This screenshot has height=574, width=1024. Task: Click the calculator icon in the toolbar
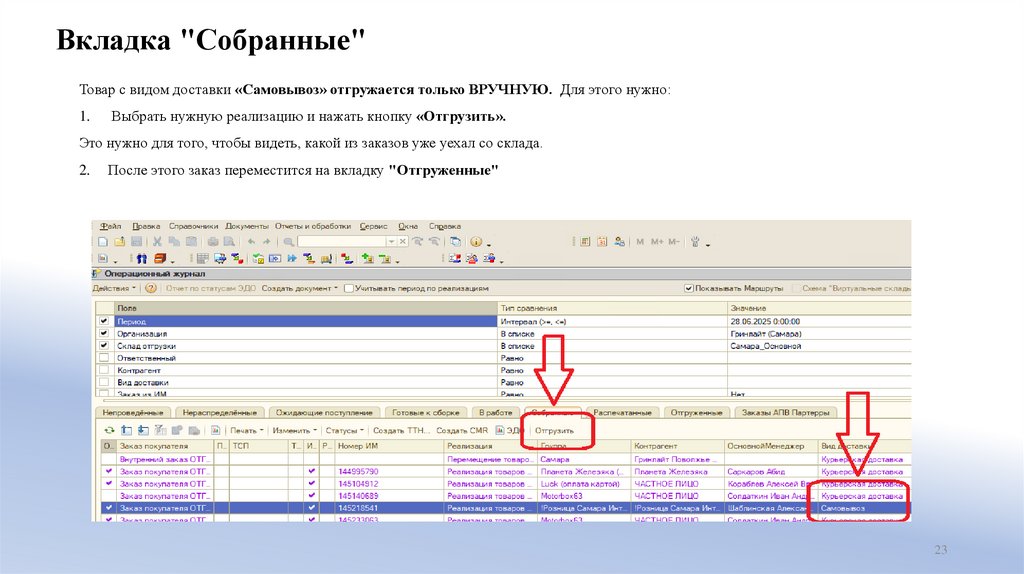[x=586, y=242]
